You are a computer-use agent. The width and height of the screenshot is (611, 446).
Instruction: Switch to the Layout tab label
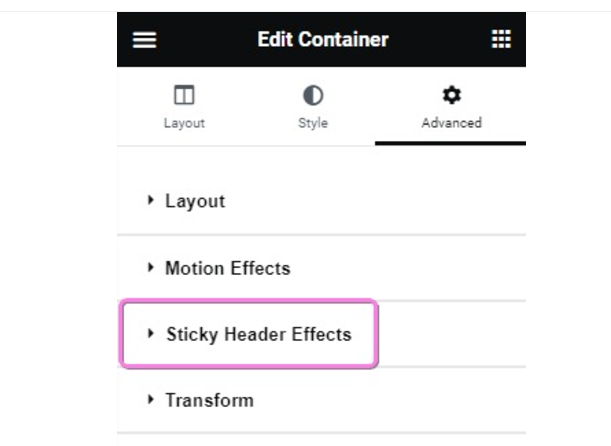pyautogui.click(x=184, y=123)
